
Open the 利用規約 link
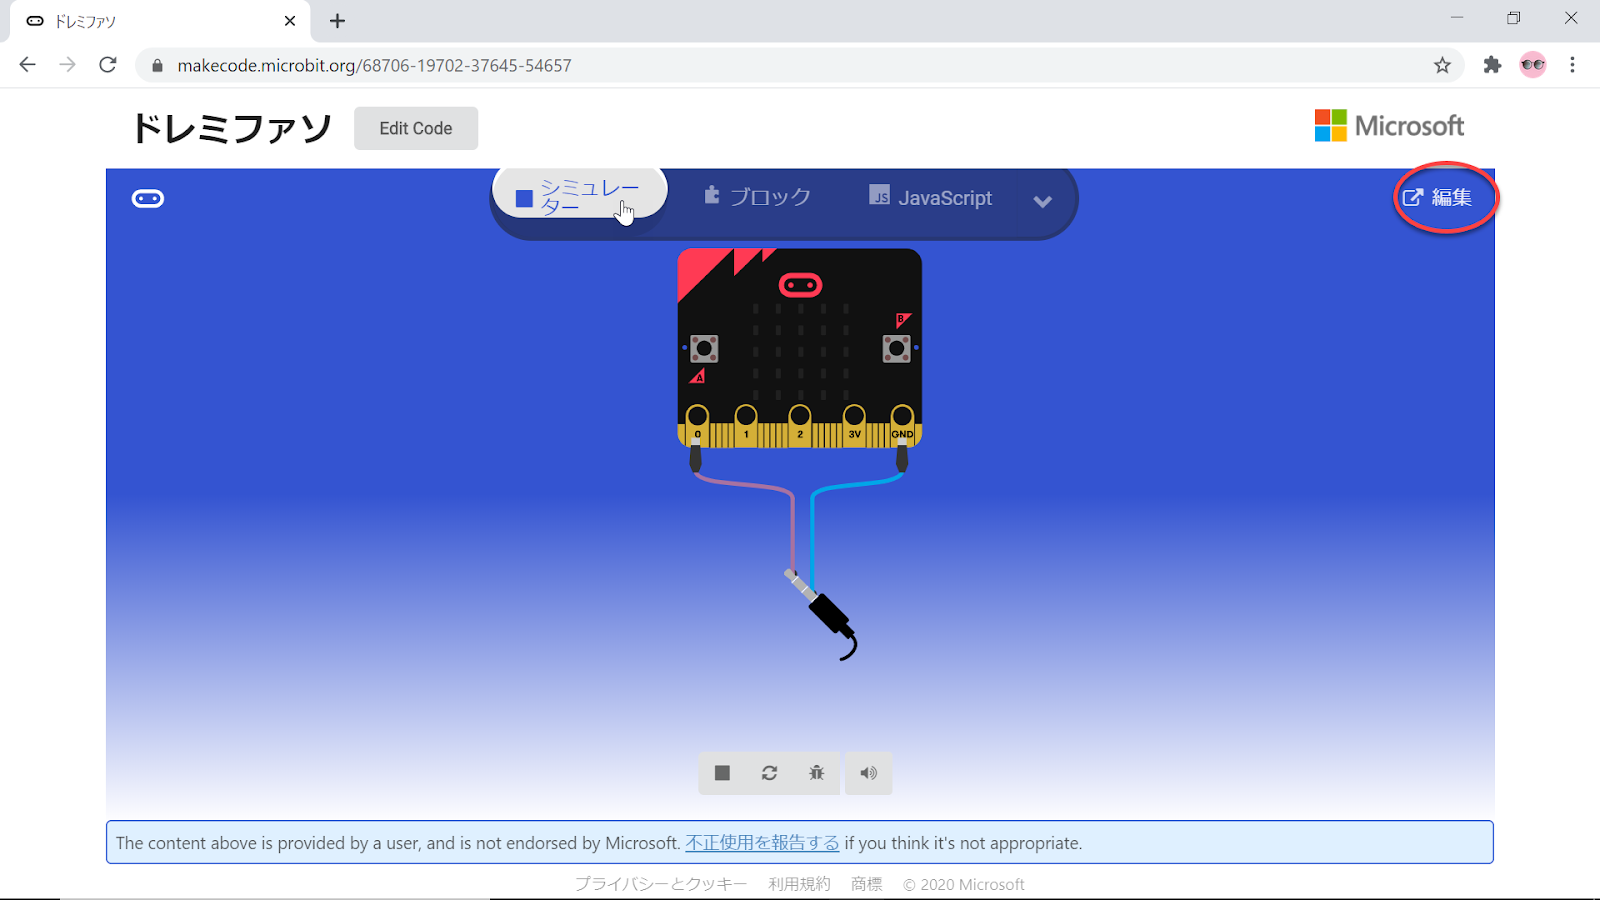pos(799,884)
